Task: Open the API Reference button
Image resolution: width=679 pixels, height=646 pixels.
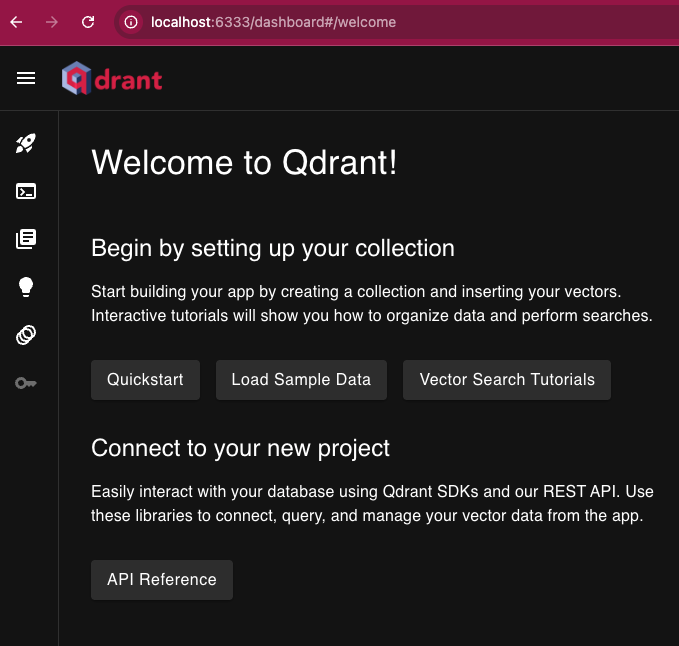Action: click(162, 580)
